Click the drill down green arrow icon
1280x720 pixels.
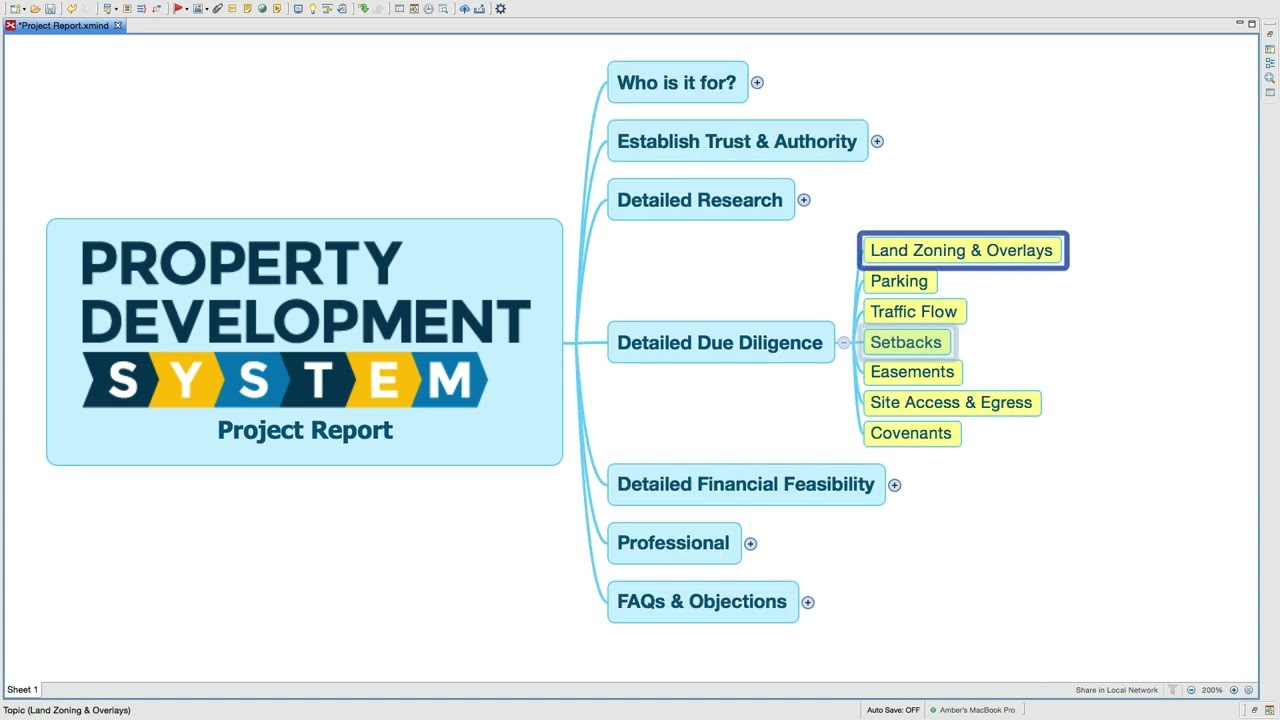[x=363, y=8]
